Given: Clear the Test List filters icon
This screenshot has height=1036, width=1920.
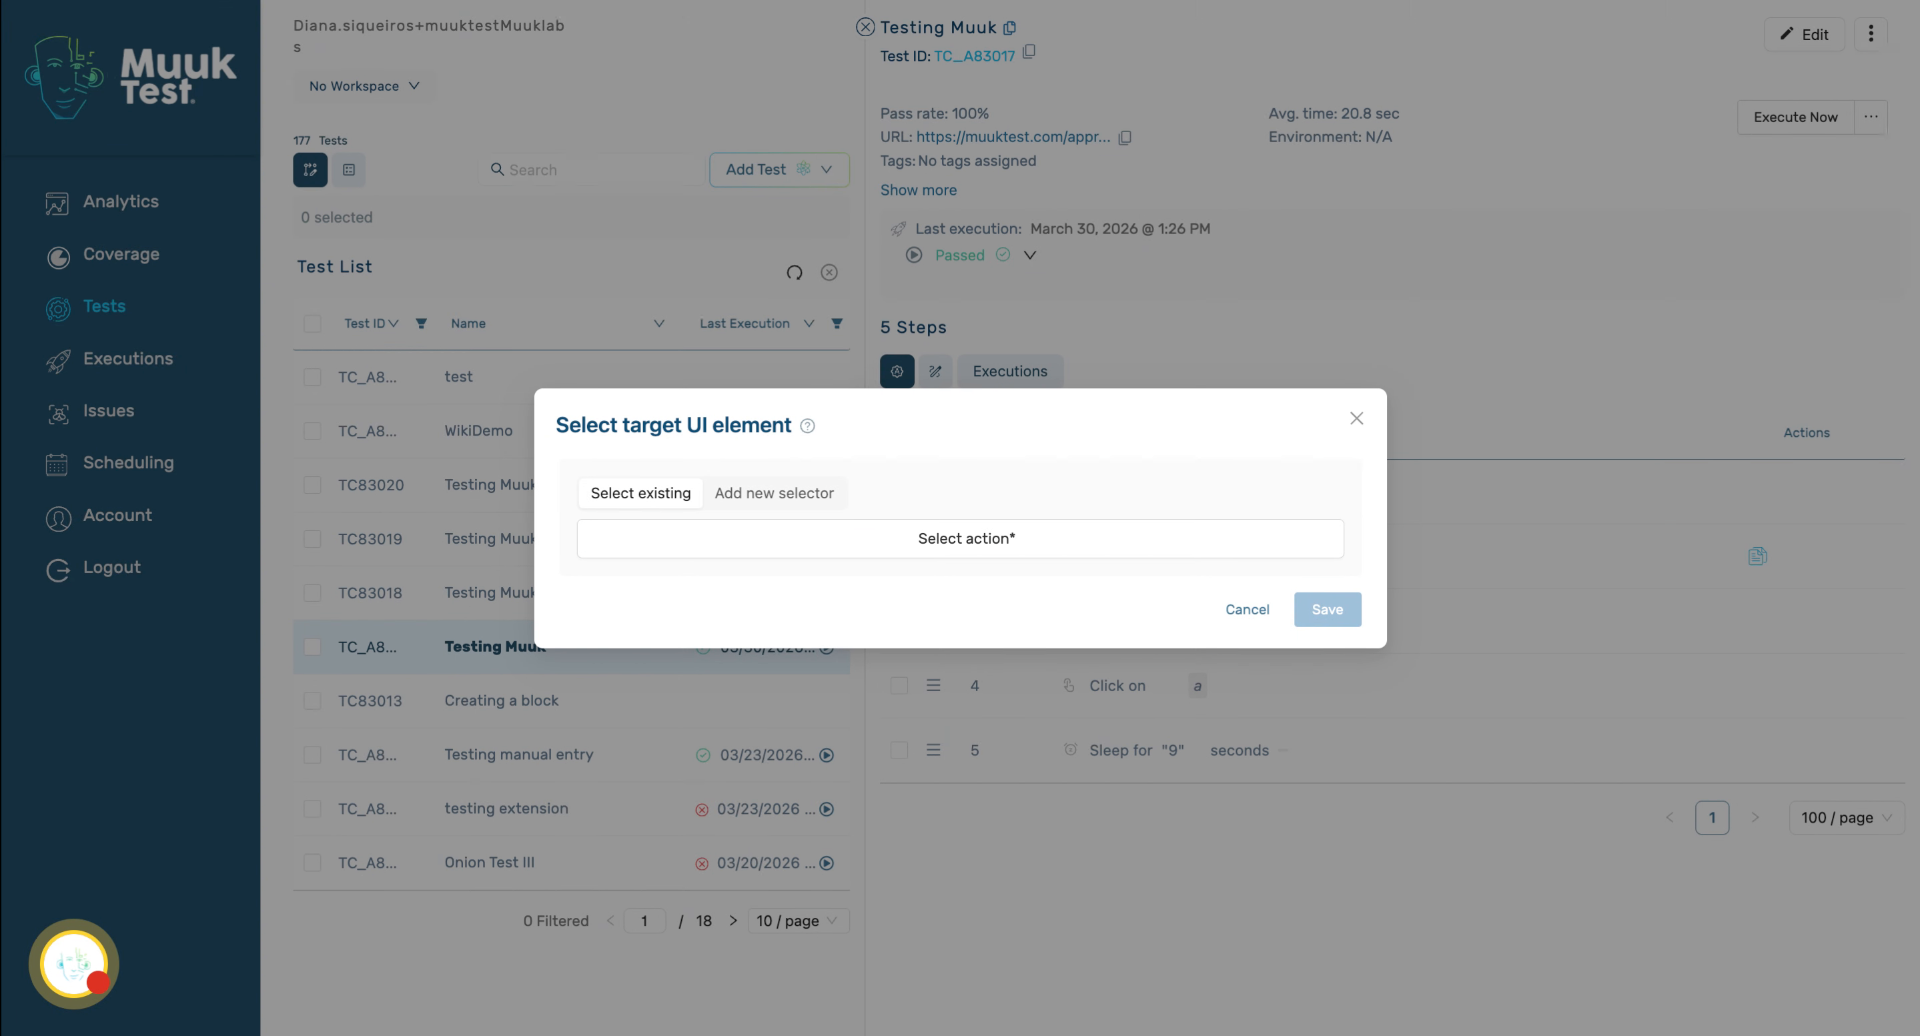Looking at the screenshot, I should [829, 272].
